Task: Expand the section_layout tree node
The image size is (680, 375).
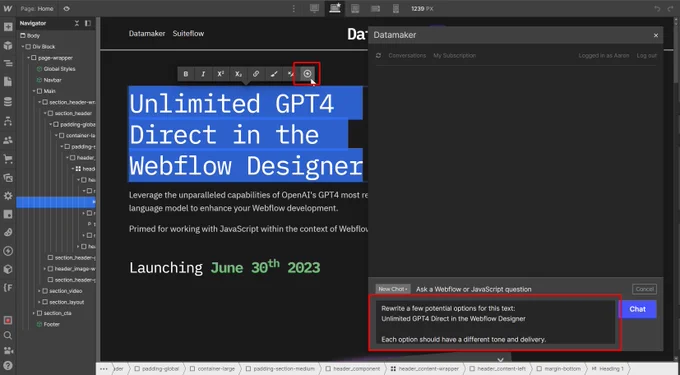Action: 39,302
